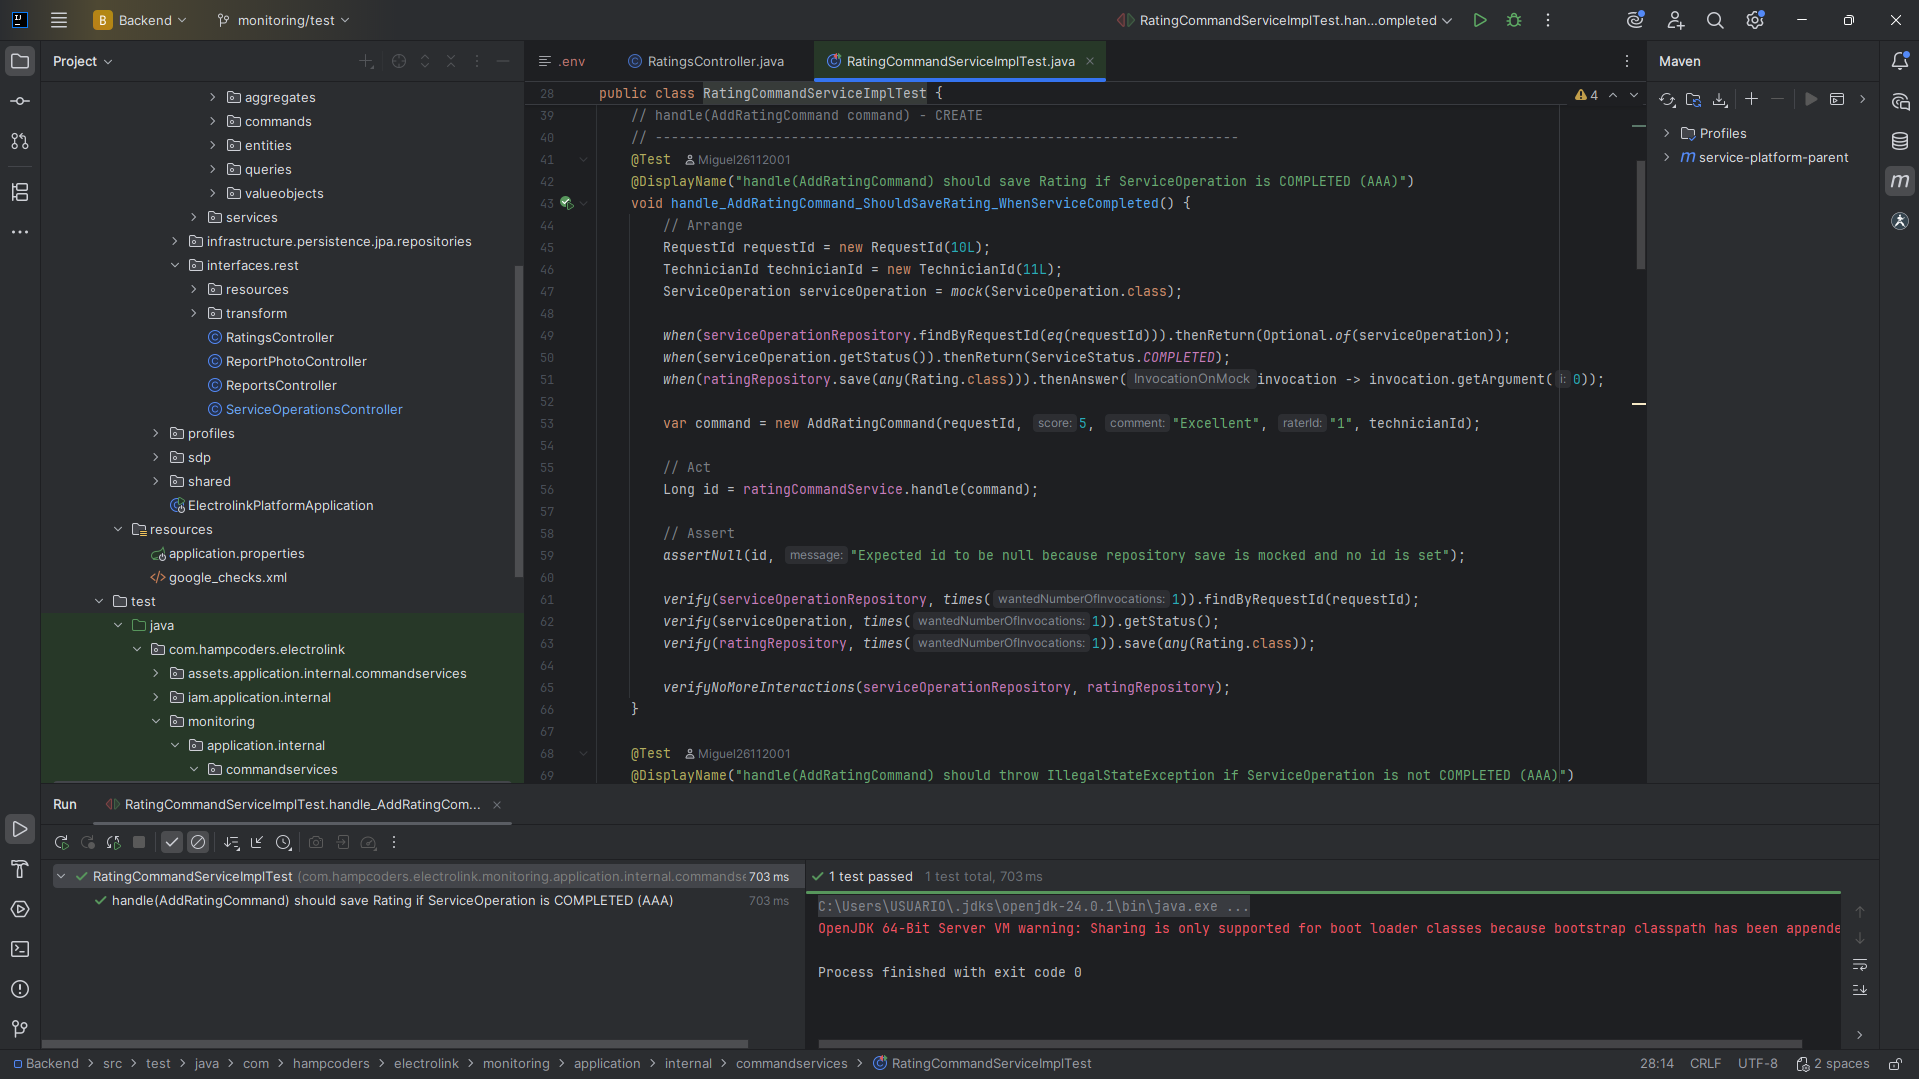Toggle the Project tool window
This screenshot has width=1919, height=1079.
(20, 61)
